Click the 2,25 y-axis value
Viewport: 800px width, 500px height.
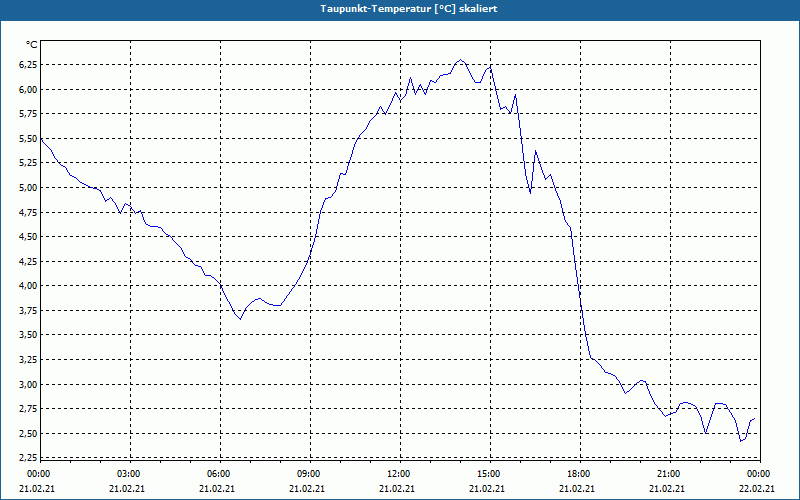point(28,457)
